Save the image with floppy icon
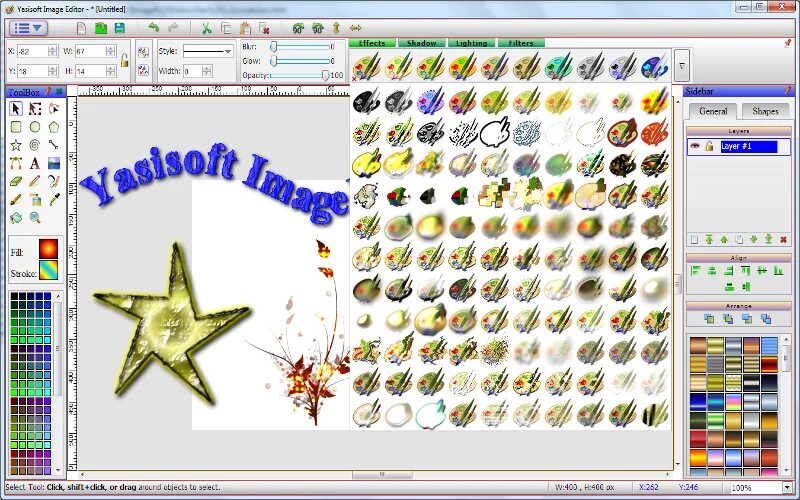Viewport: 800px width, 500px height. click(x=120, y=29)
